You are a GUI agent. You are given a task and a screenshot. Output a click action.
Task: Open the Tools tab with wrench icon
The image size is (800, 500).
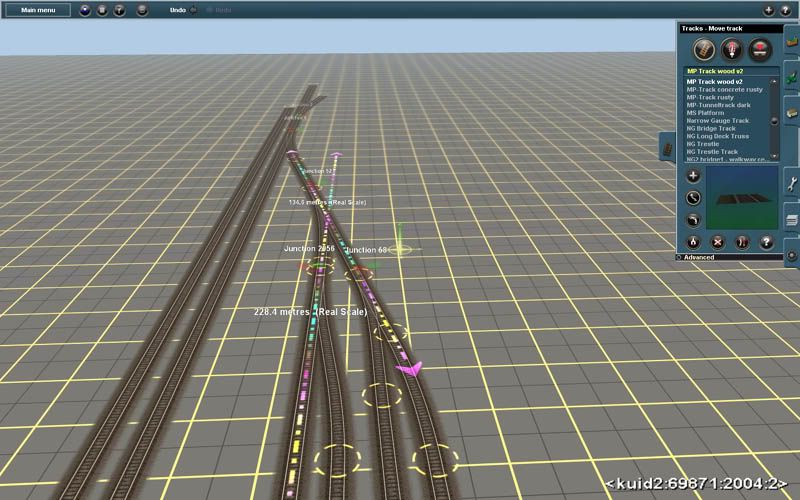click(x=792, y=184)
